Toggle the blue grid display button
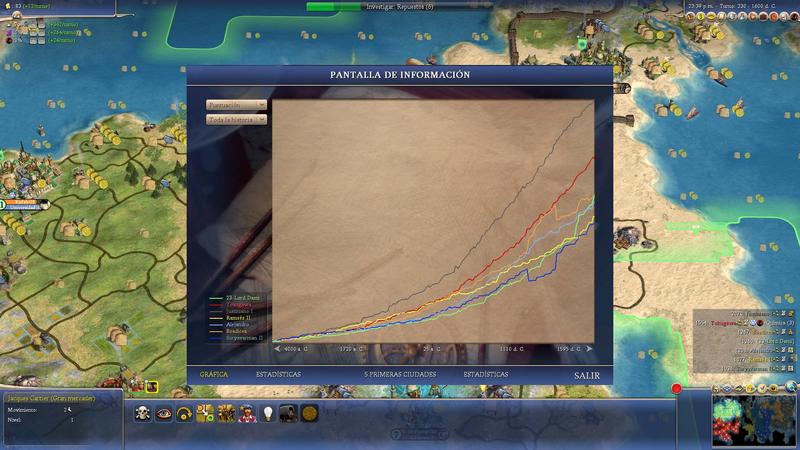This screenshot has height=450, width=800. click(727, 389)
